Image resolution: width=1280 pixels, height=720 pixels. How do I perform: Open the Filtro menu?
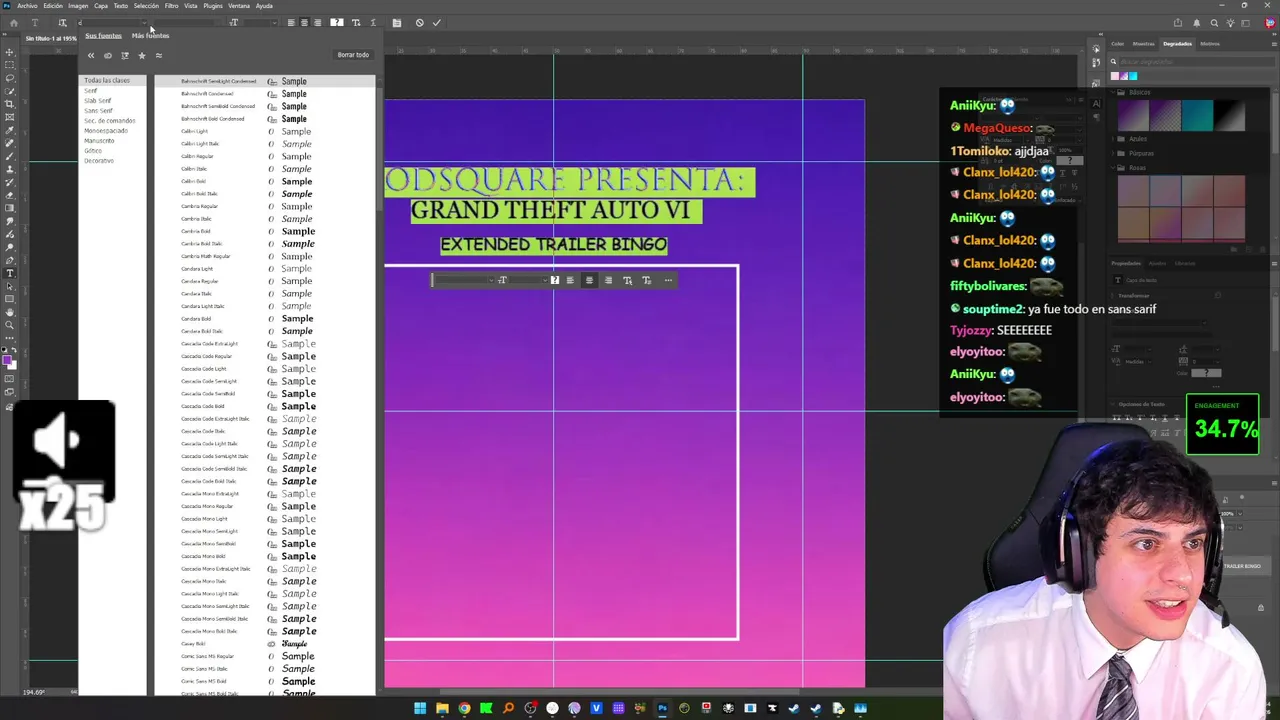[171, 6]
